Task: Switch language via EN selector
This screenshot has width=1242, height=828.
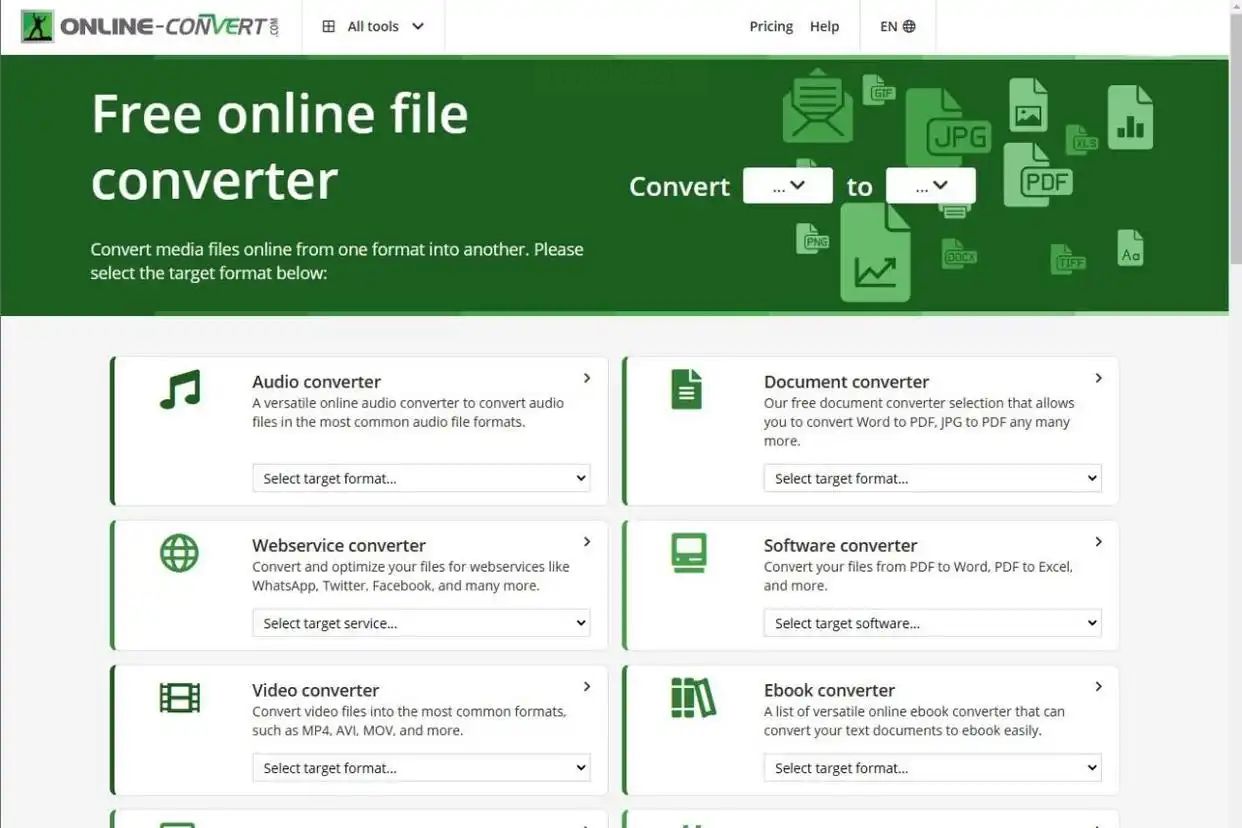Action: pyautogui.click(x=898, y=27)
